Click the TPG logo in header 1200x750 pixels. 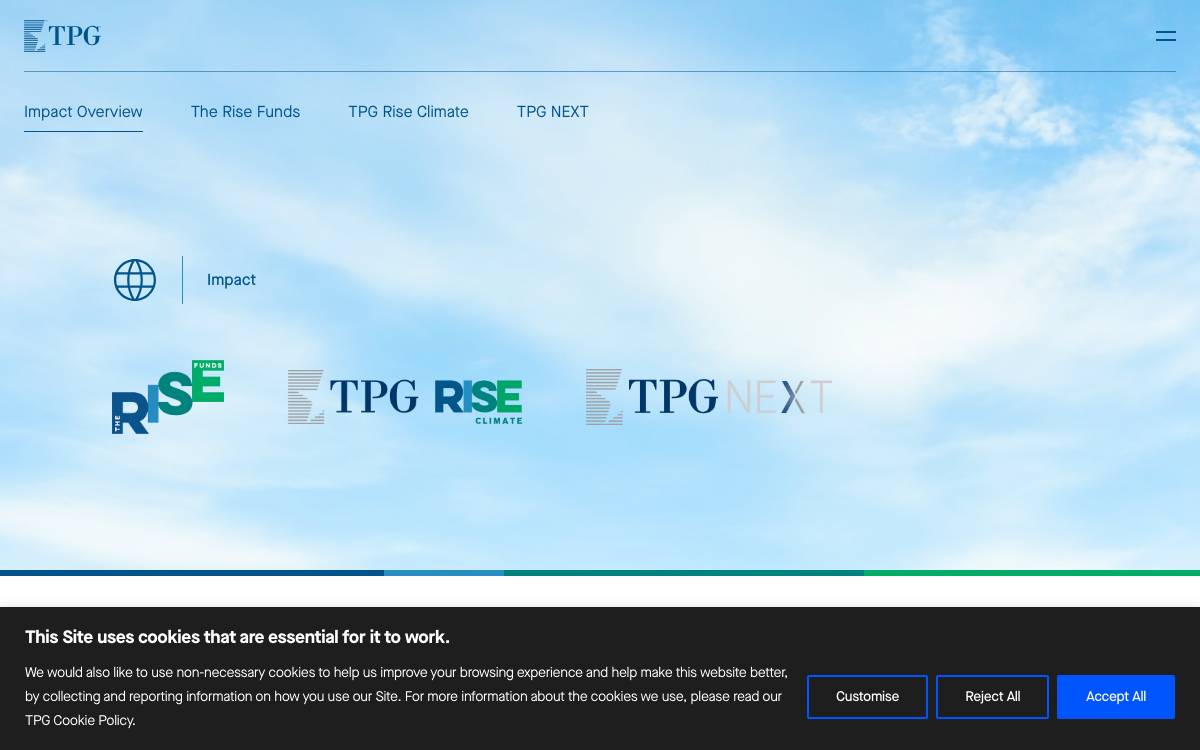62,36
